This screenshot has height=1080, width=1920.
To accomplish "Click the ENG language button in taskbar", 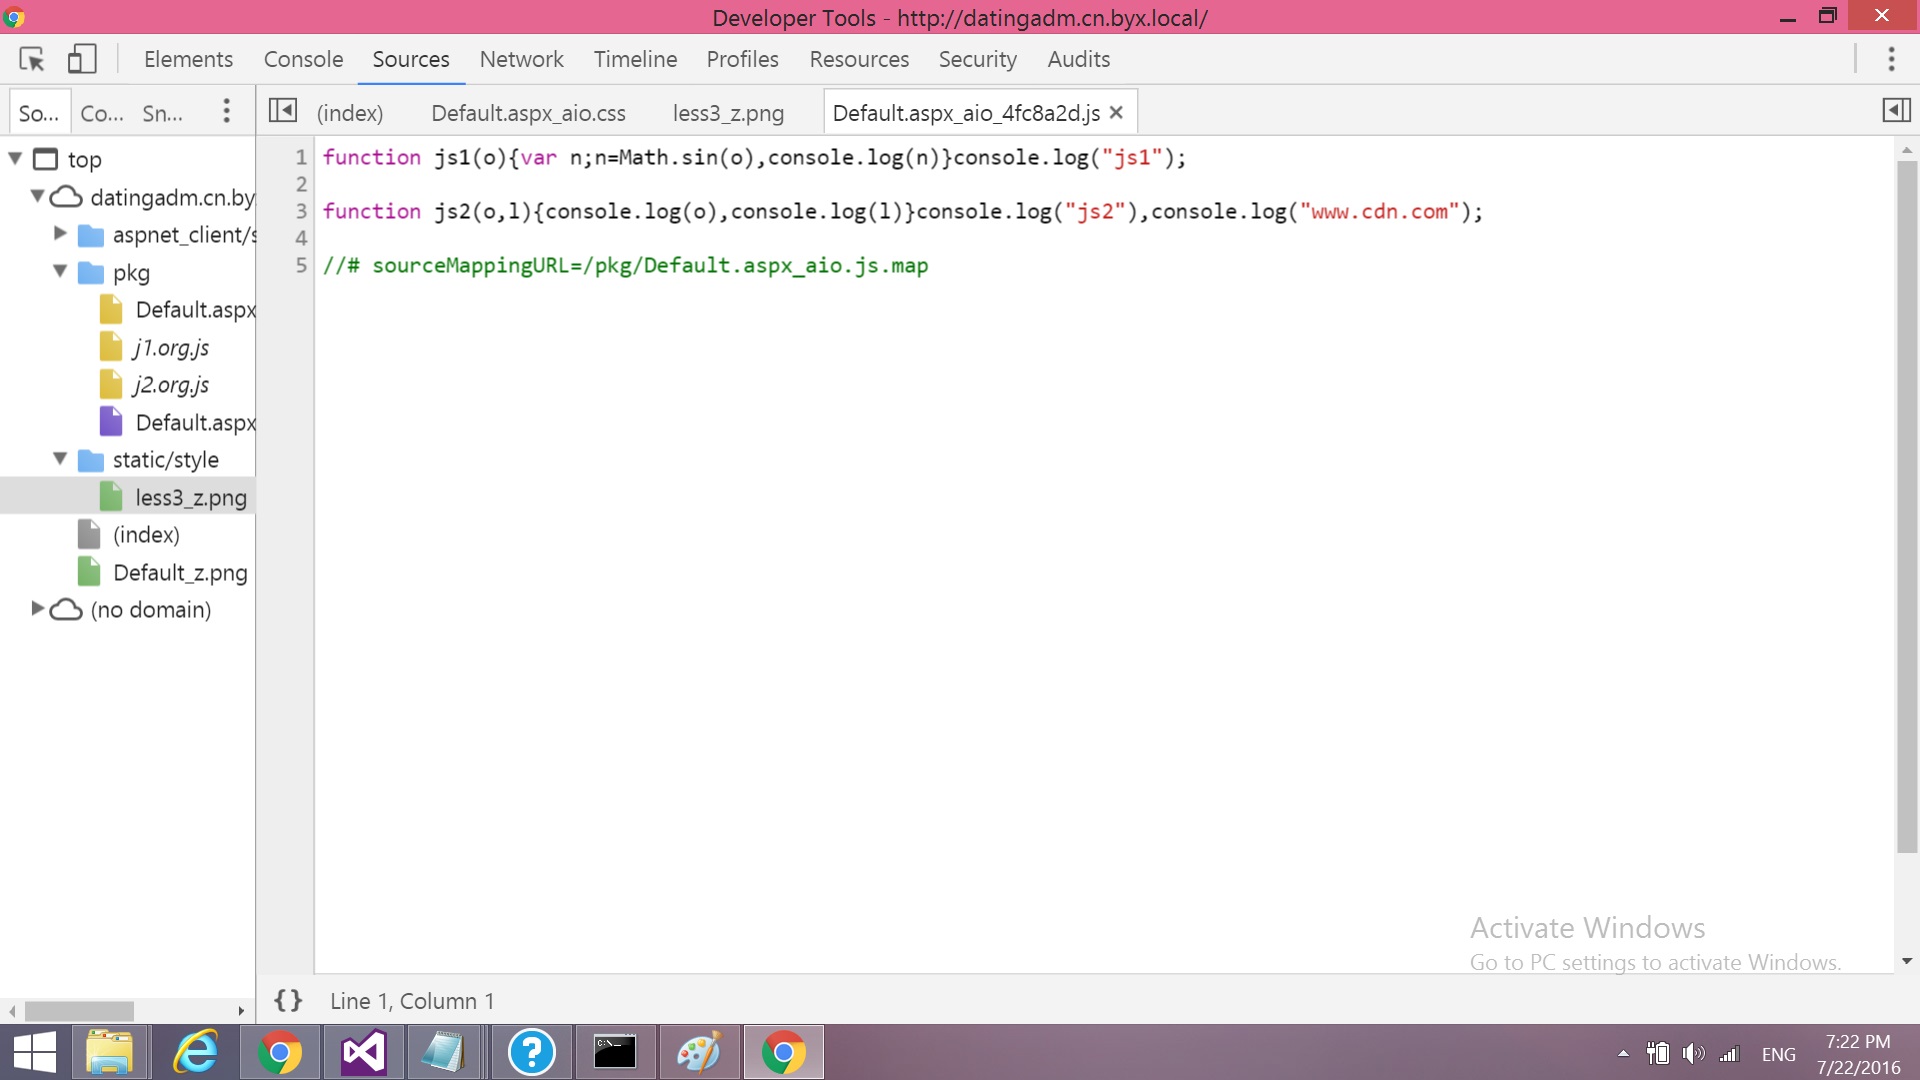I will [x=1779, y=1052].
